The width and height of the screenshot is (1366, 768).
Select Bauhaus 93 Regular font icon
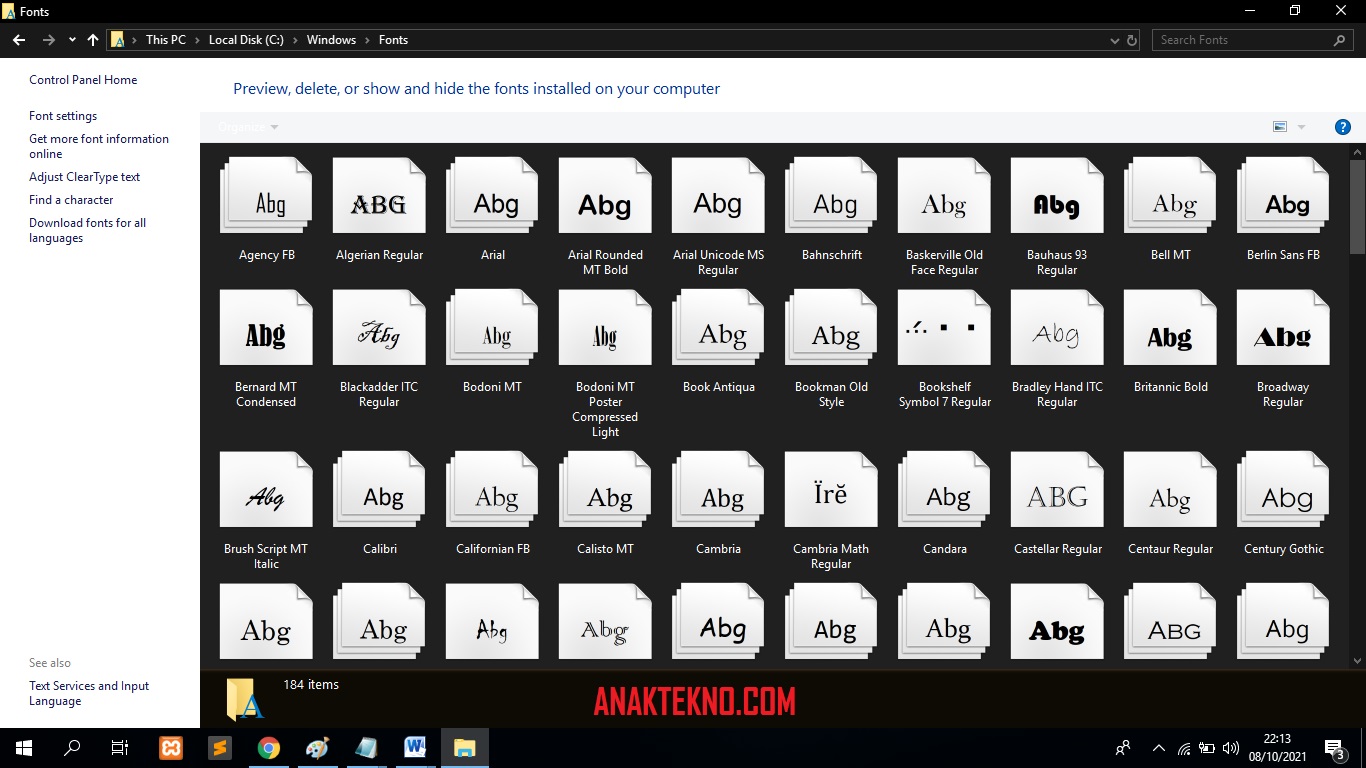click(1057, 196)
